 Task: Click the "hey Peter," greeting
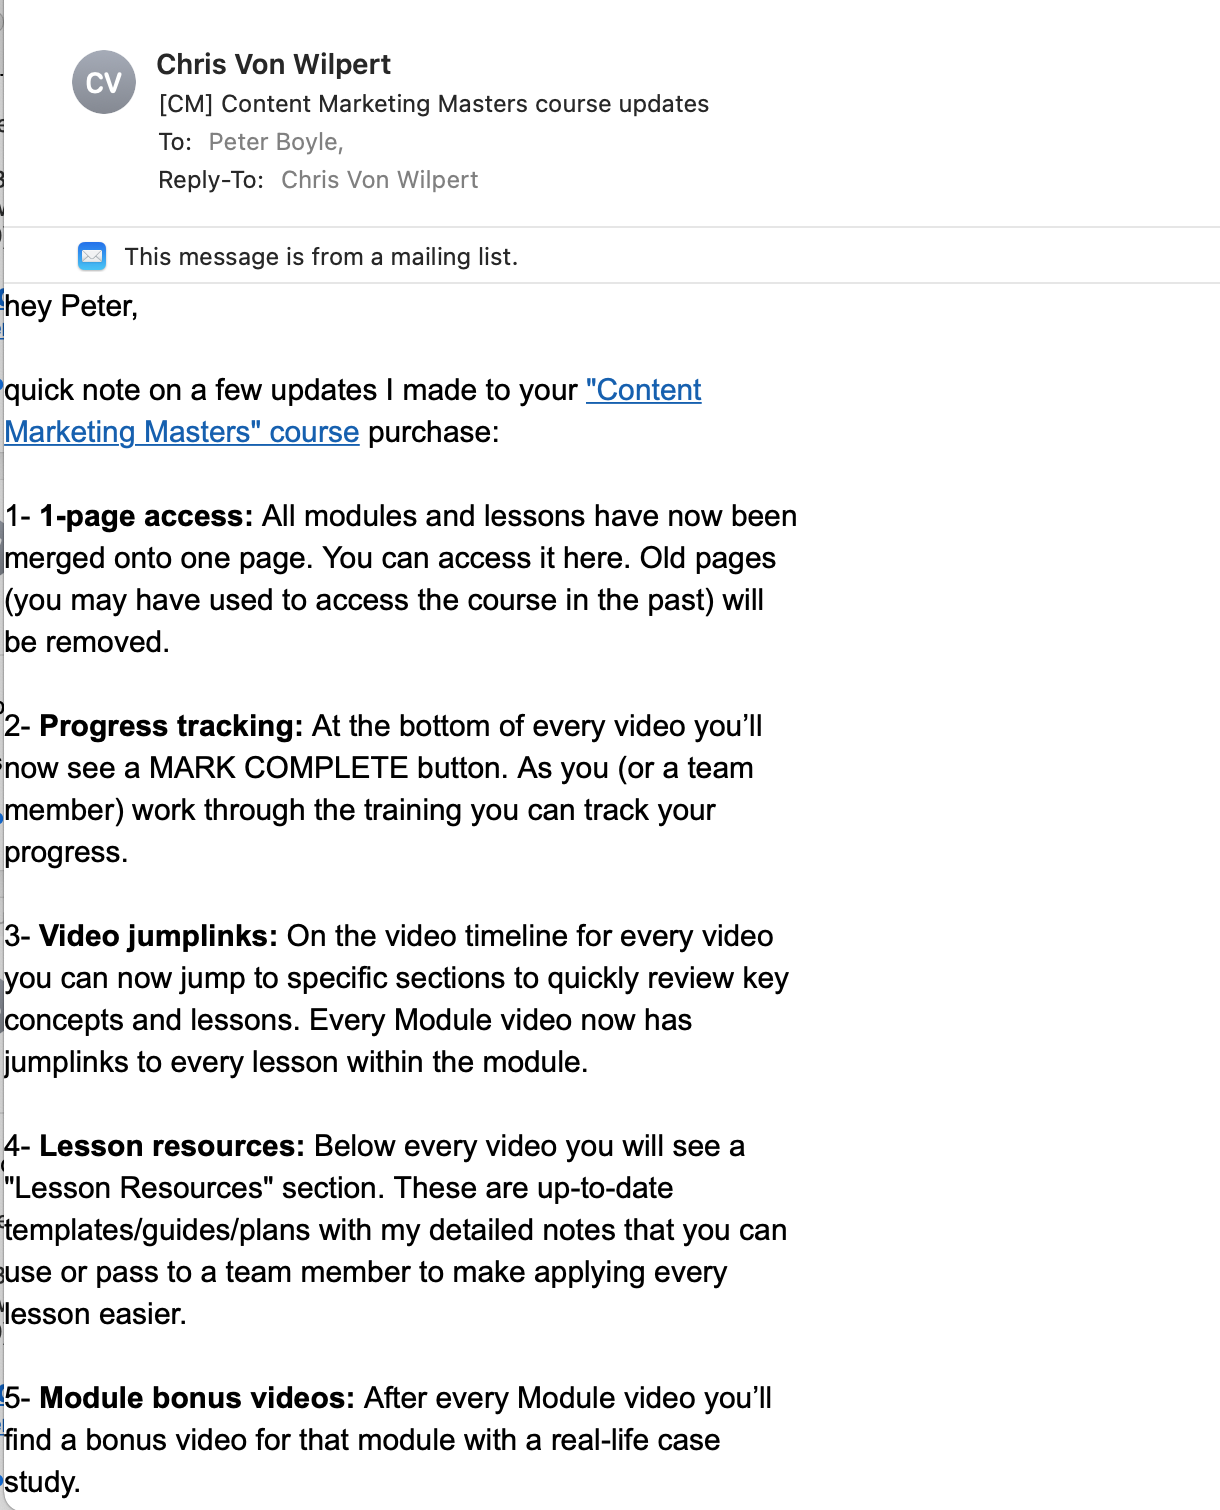71,306
